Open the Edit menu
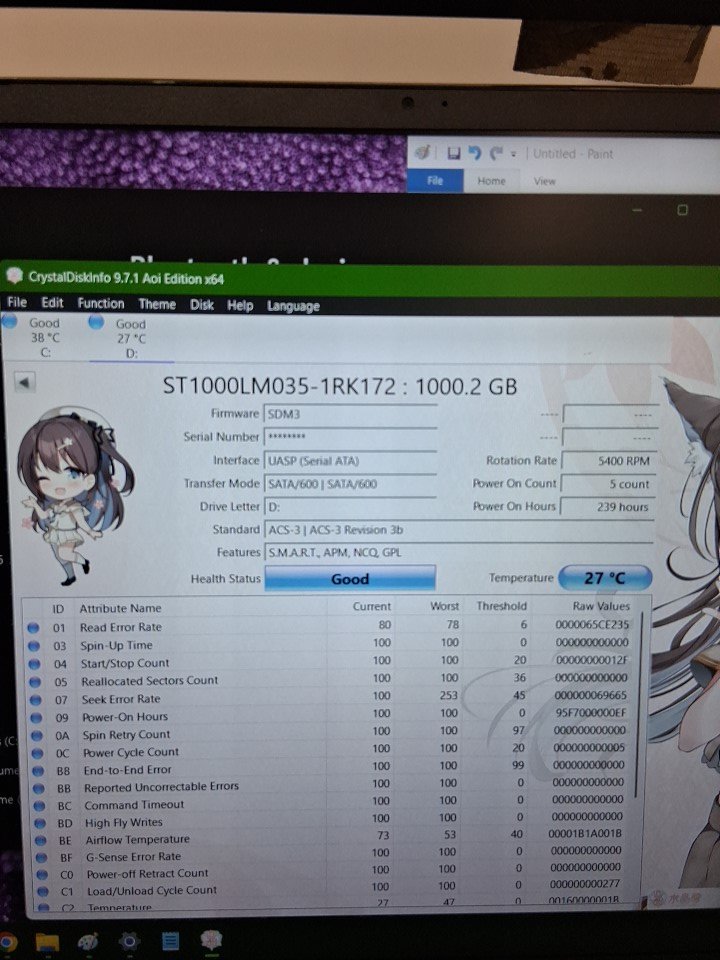This screenshot has width=720, height=960. click(x=52, y=302)
